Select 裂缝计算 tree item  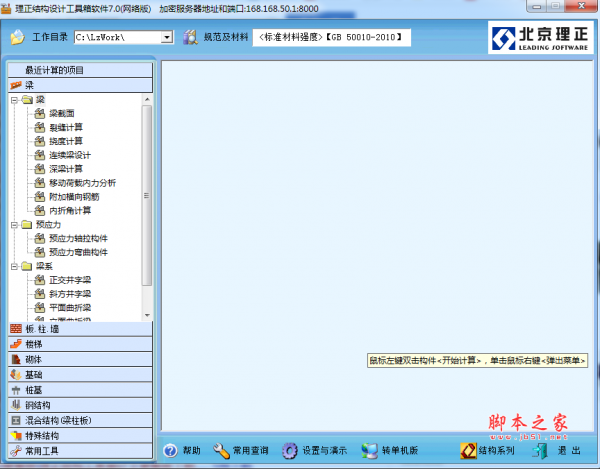(66, 127)
